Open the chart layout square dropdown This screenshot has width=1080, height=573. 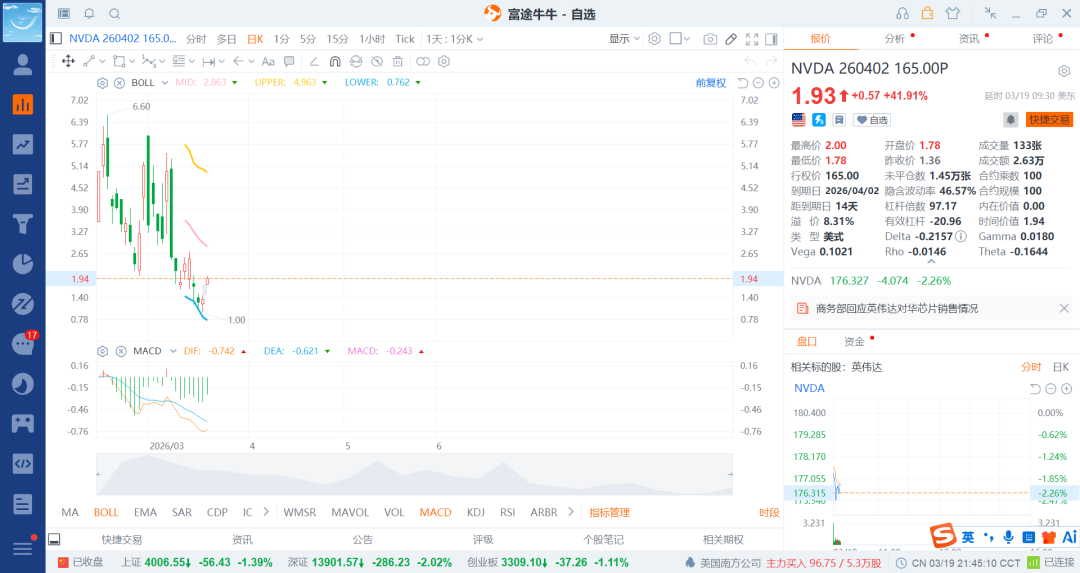tap(680, 39)
